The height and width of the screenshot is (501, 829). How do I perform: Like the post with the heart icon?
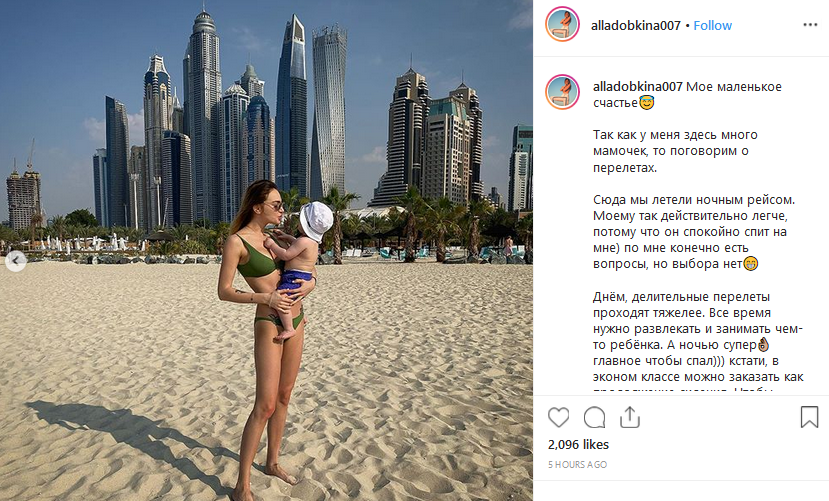[558, 418]
